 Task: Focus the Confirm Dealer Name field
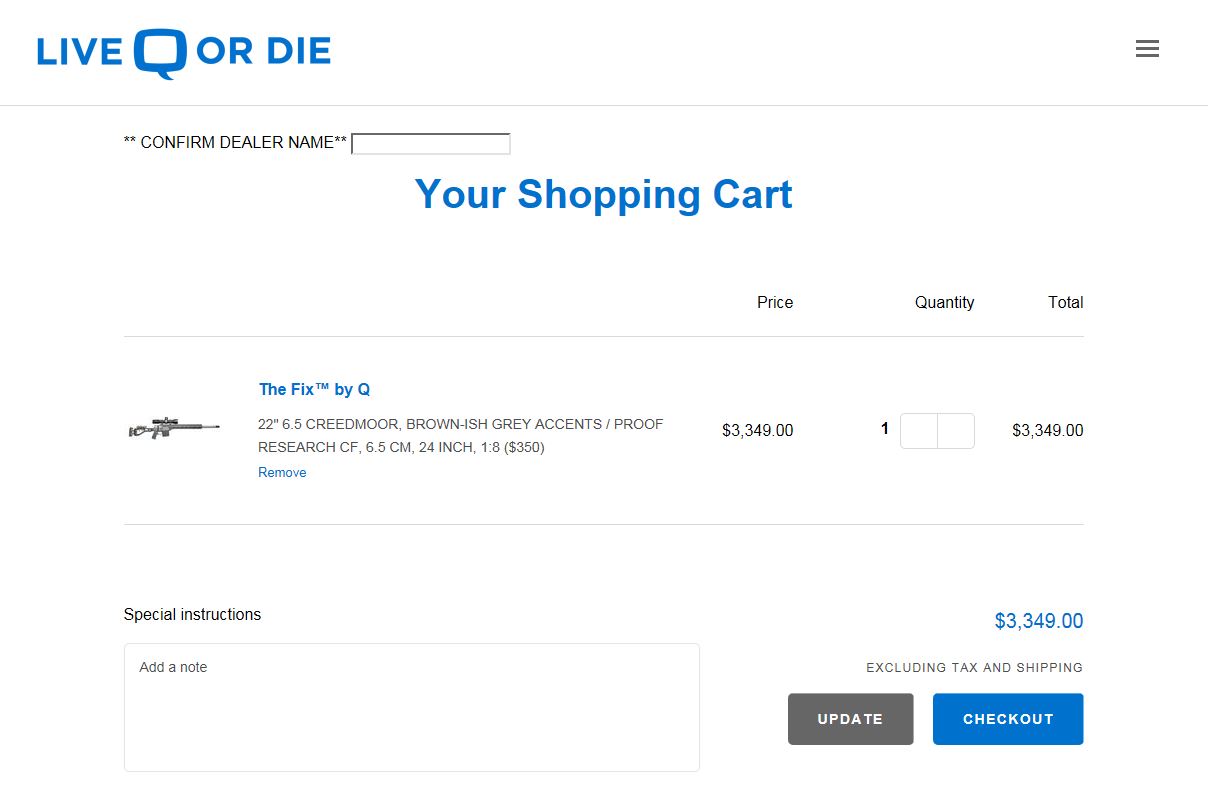pyautogui.click(x=431, y=144)
